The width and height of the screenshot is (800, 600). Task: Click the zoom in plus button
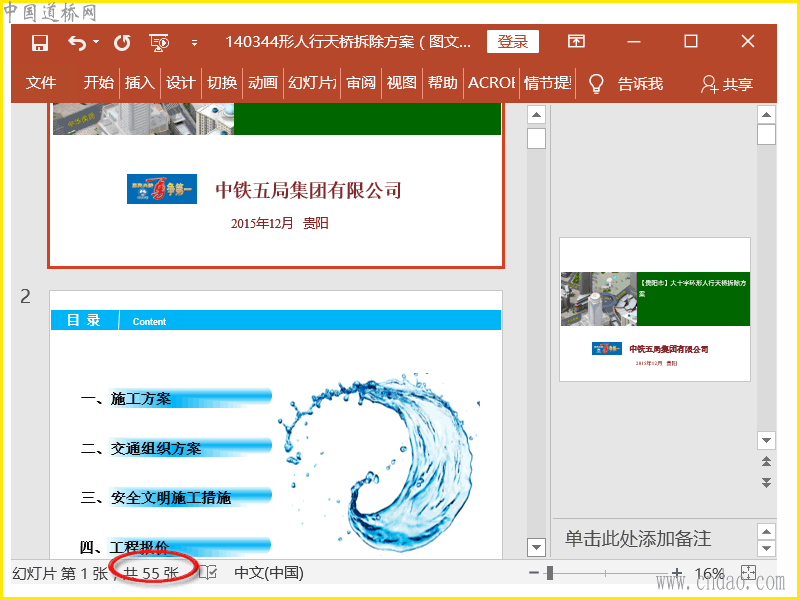[x=677, y=573]
